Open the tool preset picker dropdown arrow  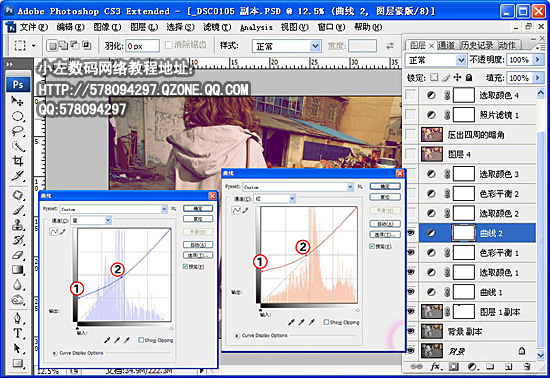coord(34,46)
